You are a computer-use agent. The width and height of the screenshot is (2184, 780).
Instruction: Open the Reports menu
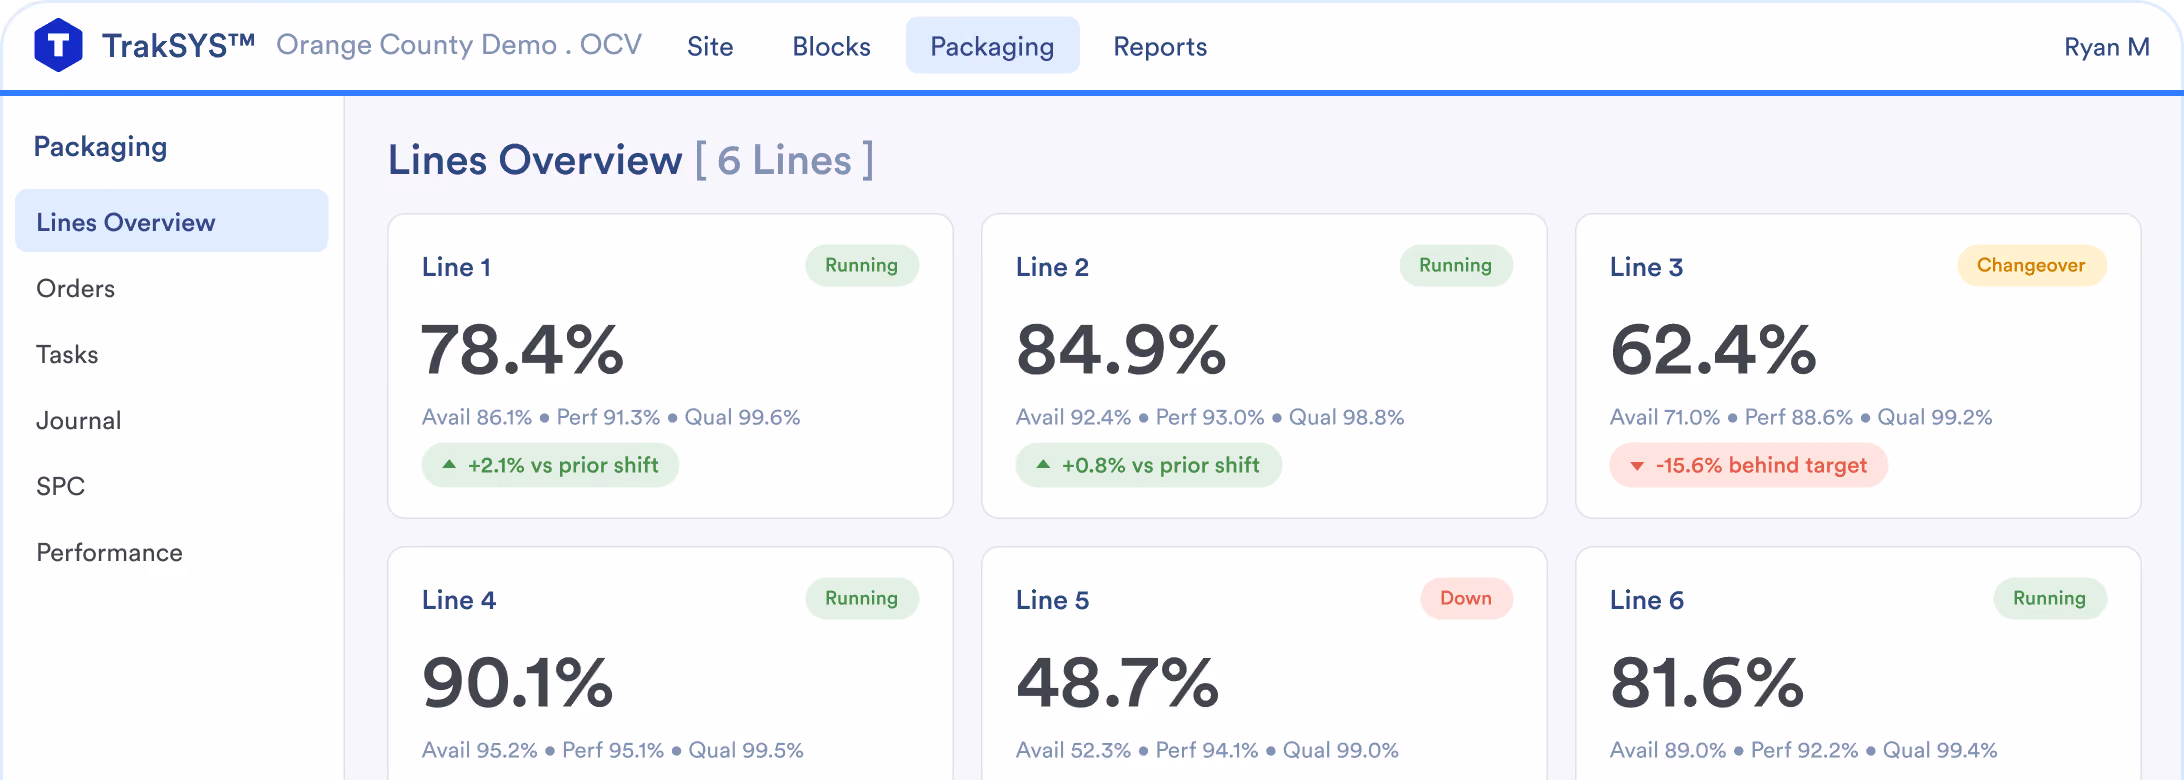[1160, 46]
